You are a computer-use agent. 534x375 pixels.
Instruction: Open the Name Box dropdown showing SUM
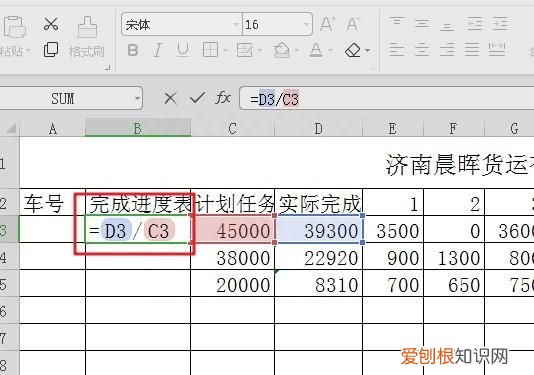pyautogui.click(x=137, y=99)
